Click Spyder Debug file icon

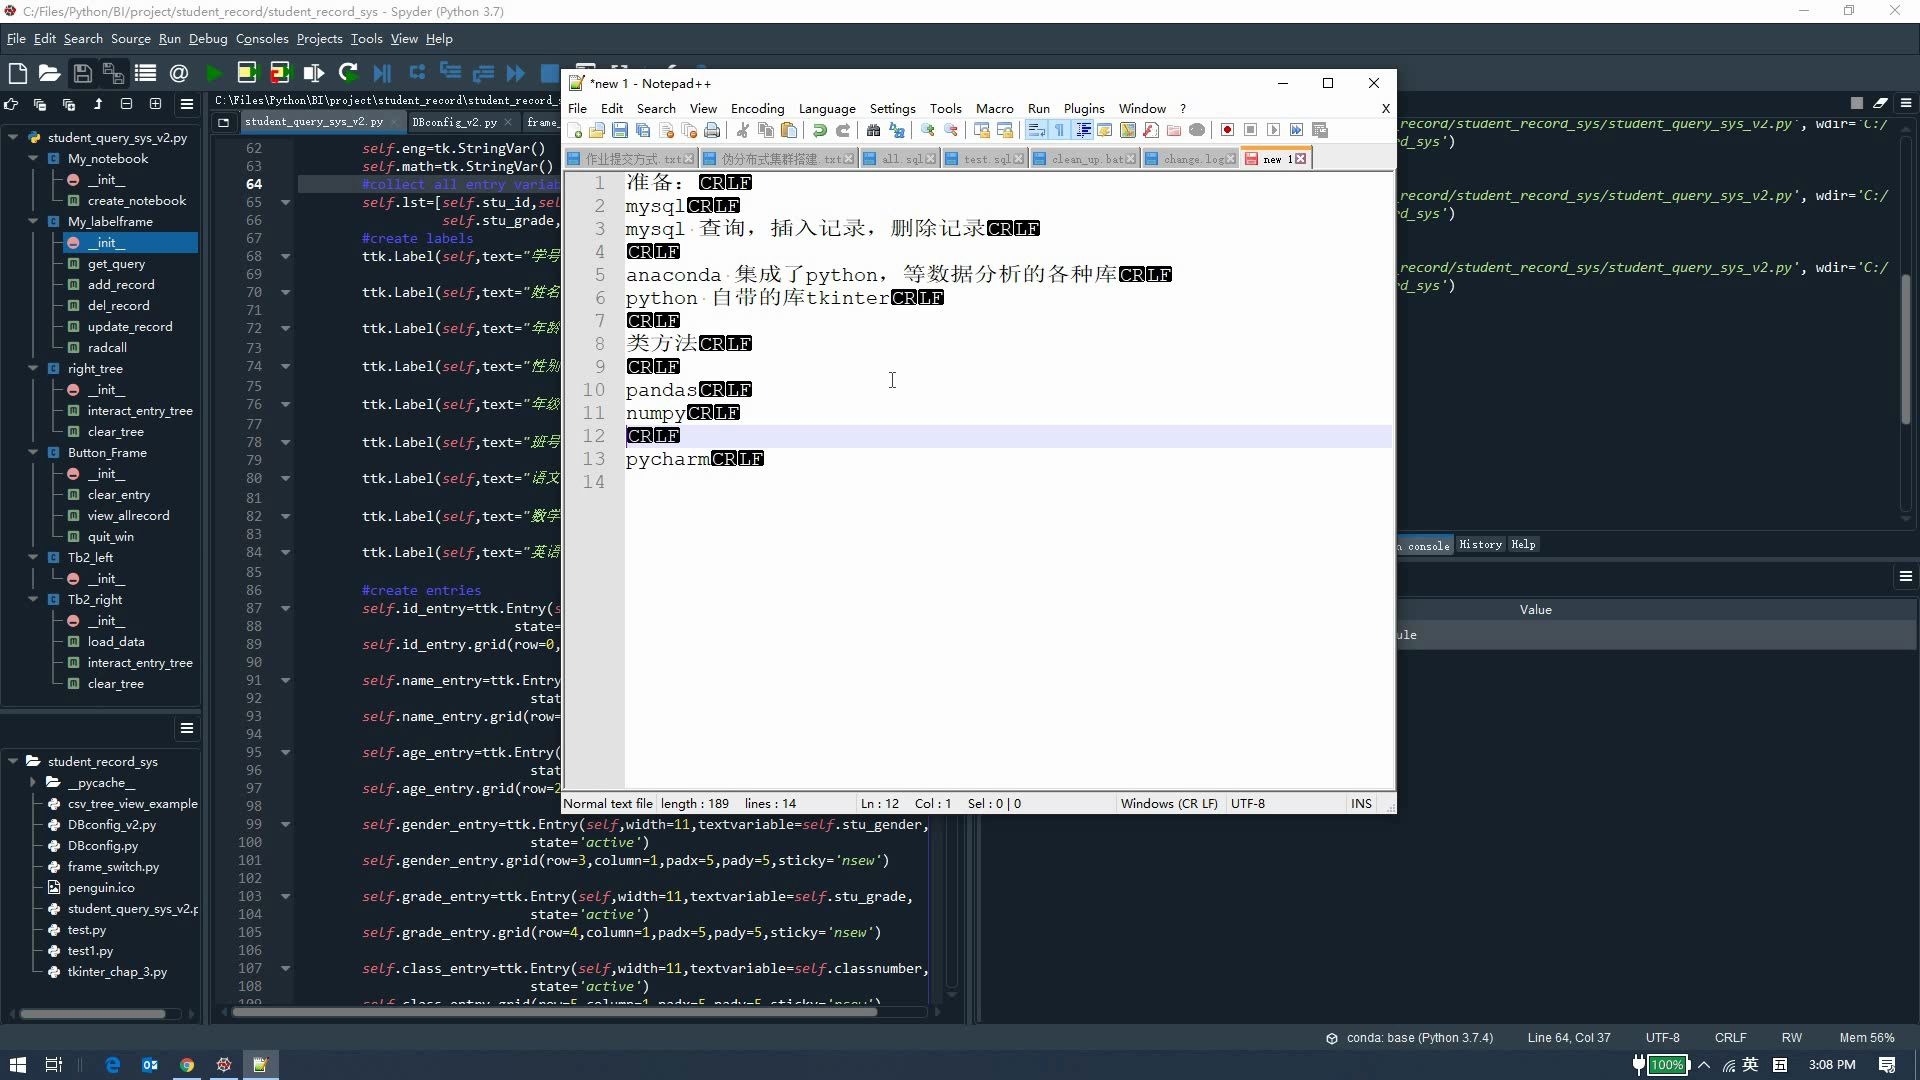click(x=382, y=73)
